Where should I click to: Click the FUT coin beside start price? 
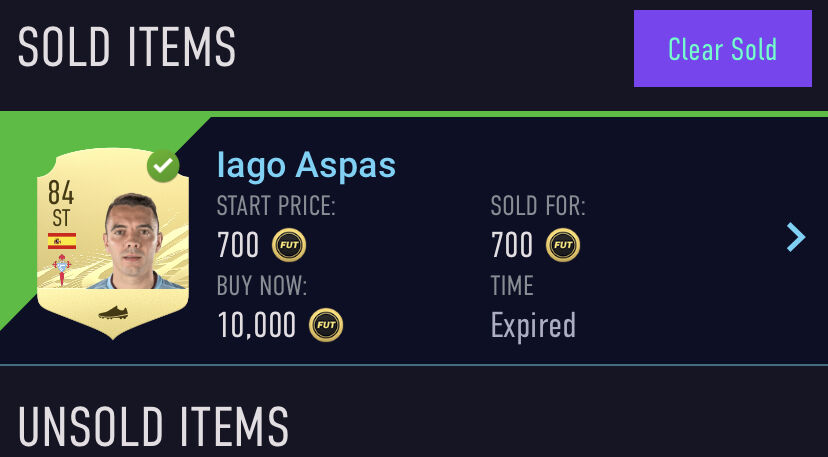click(289, 245)
